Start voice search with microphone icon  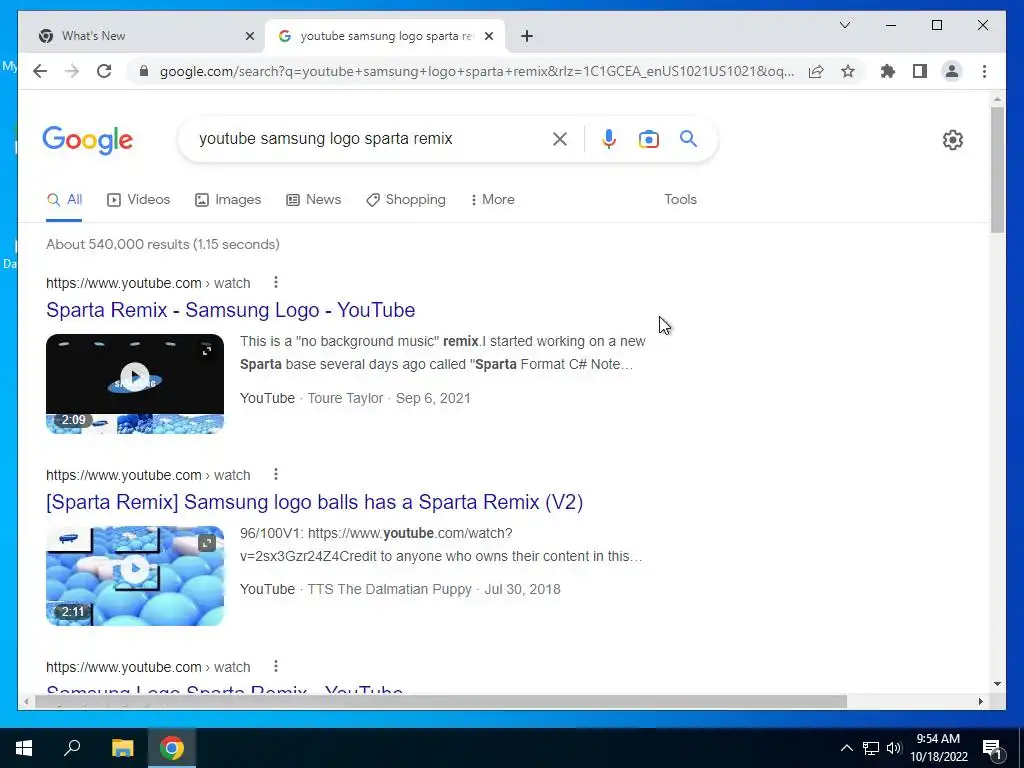click(x=609, y=138)
